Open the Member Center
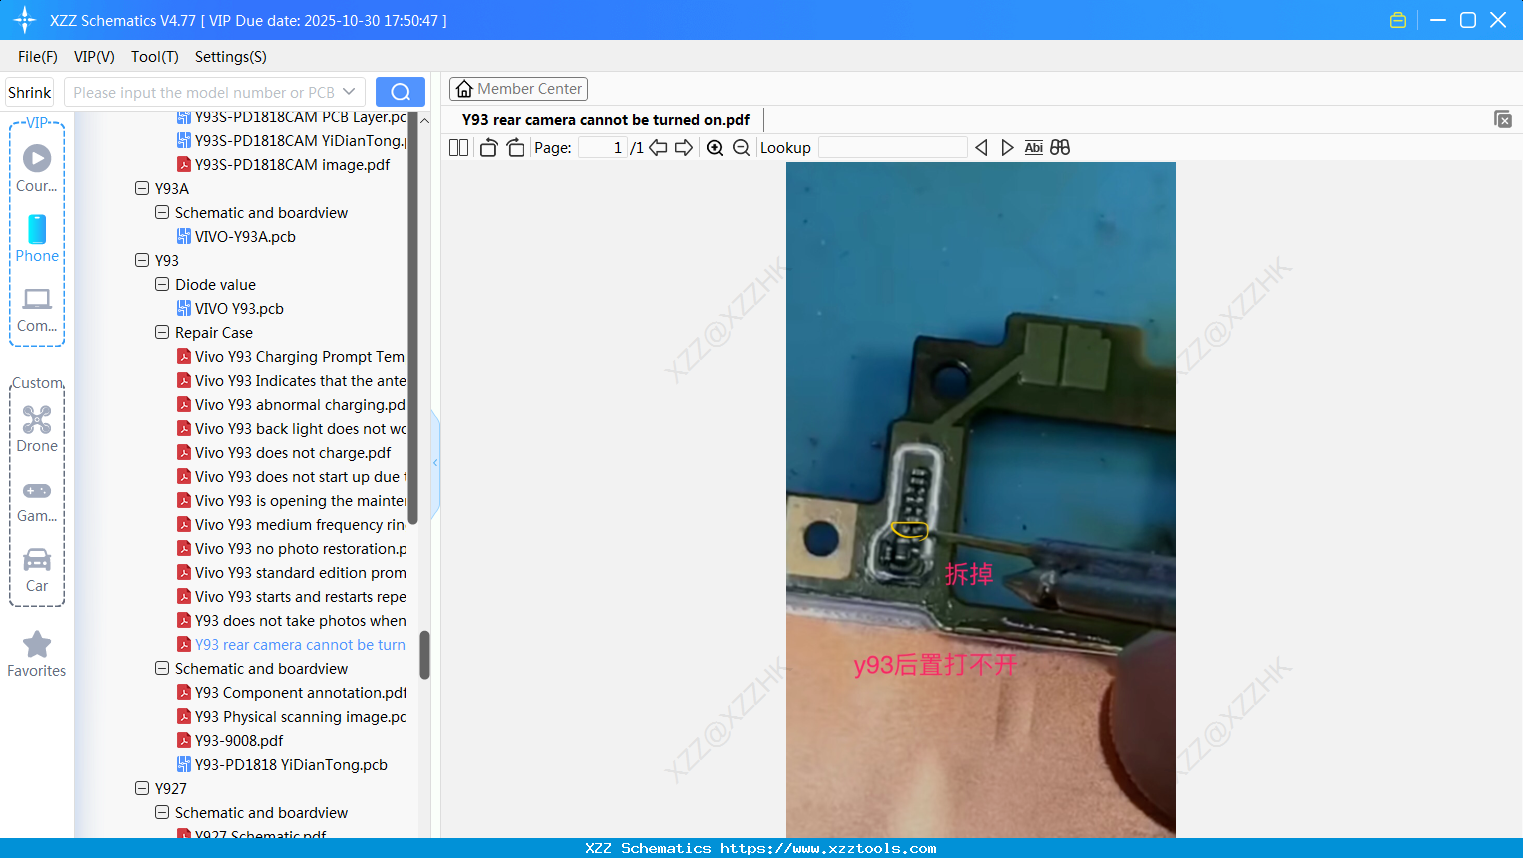 click(518, 88)
